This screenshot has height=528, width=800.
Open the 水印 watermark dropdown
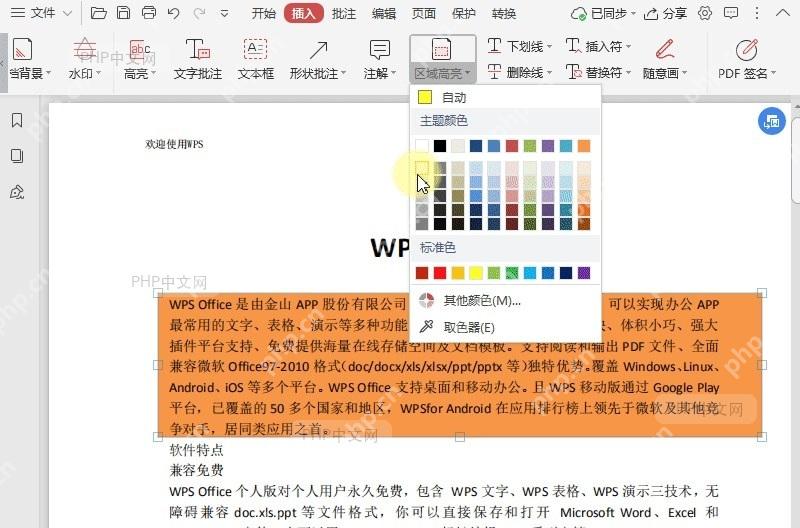click(x=85, y=60)
